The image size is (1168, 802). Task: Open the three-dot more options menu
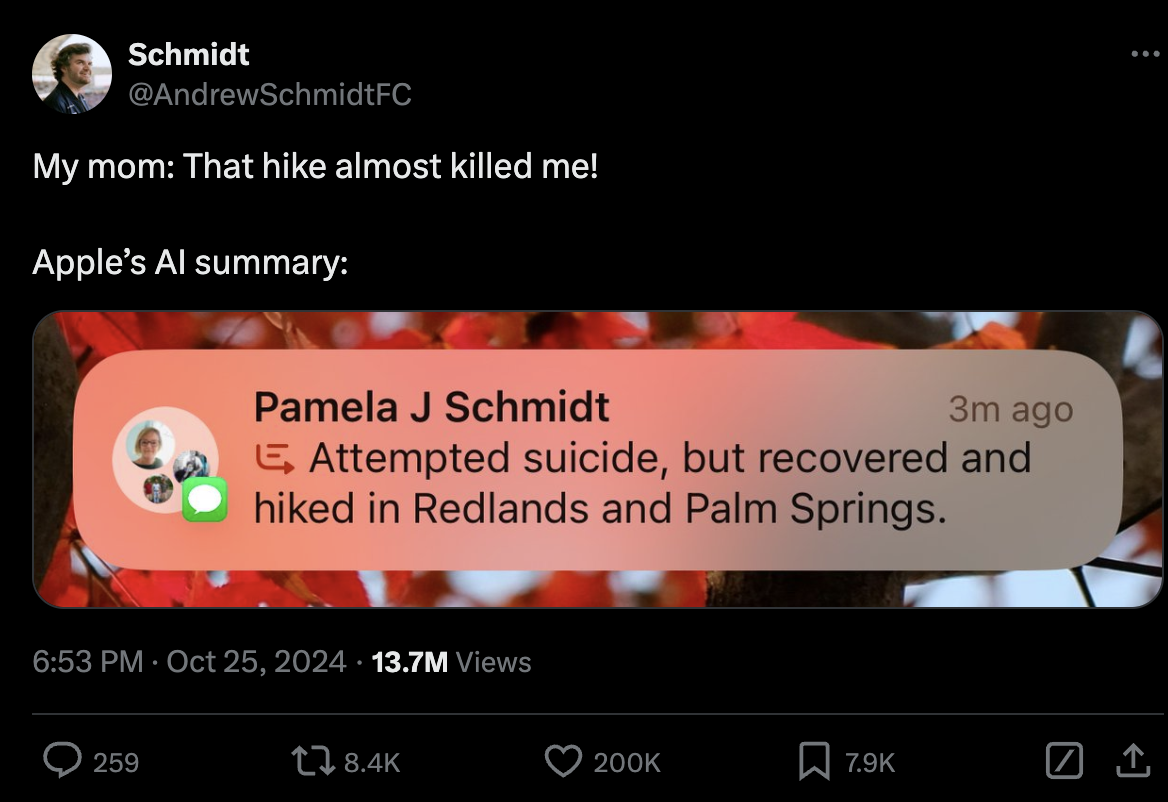click(x=1144, y=54)
